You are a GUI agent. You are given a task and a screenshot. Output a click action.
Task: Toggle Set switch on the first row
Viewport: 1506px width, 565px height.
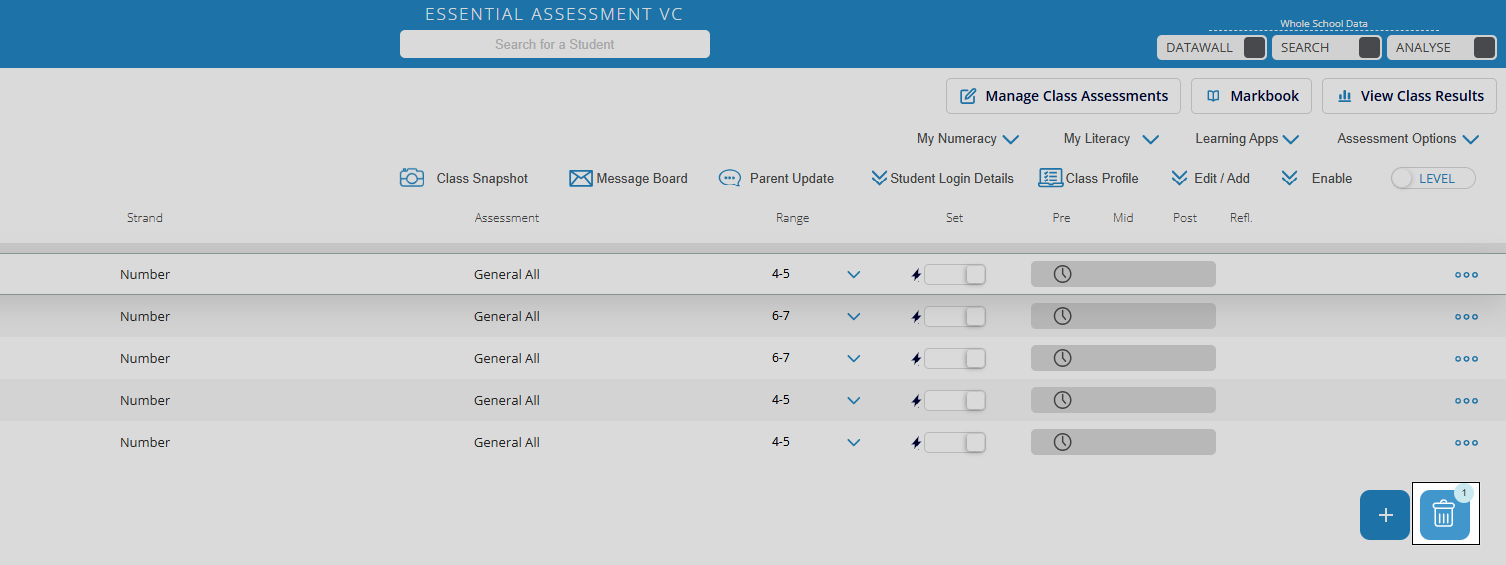coord(955,274)
